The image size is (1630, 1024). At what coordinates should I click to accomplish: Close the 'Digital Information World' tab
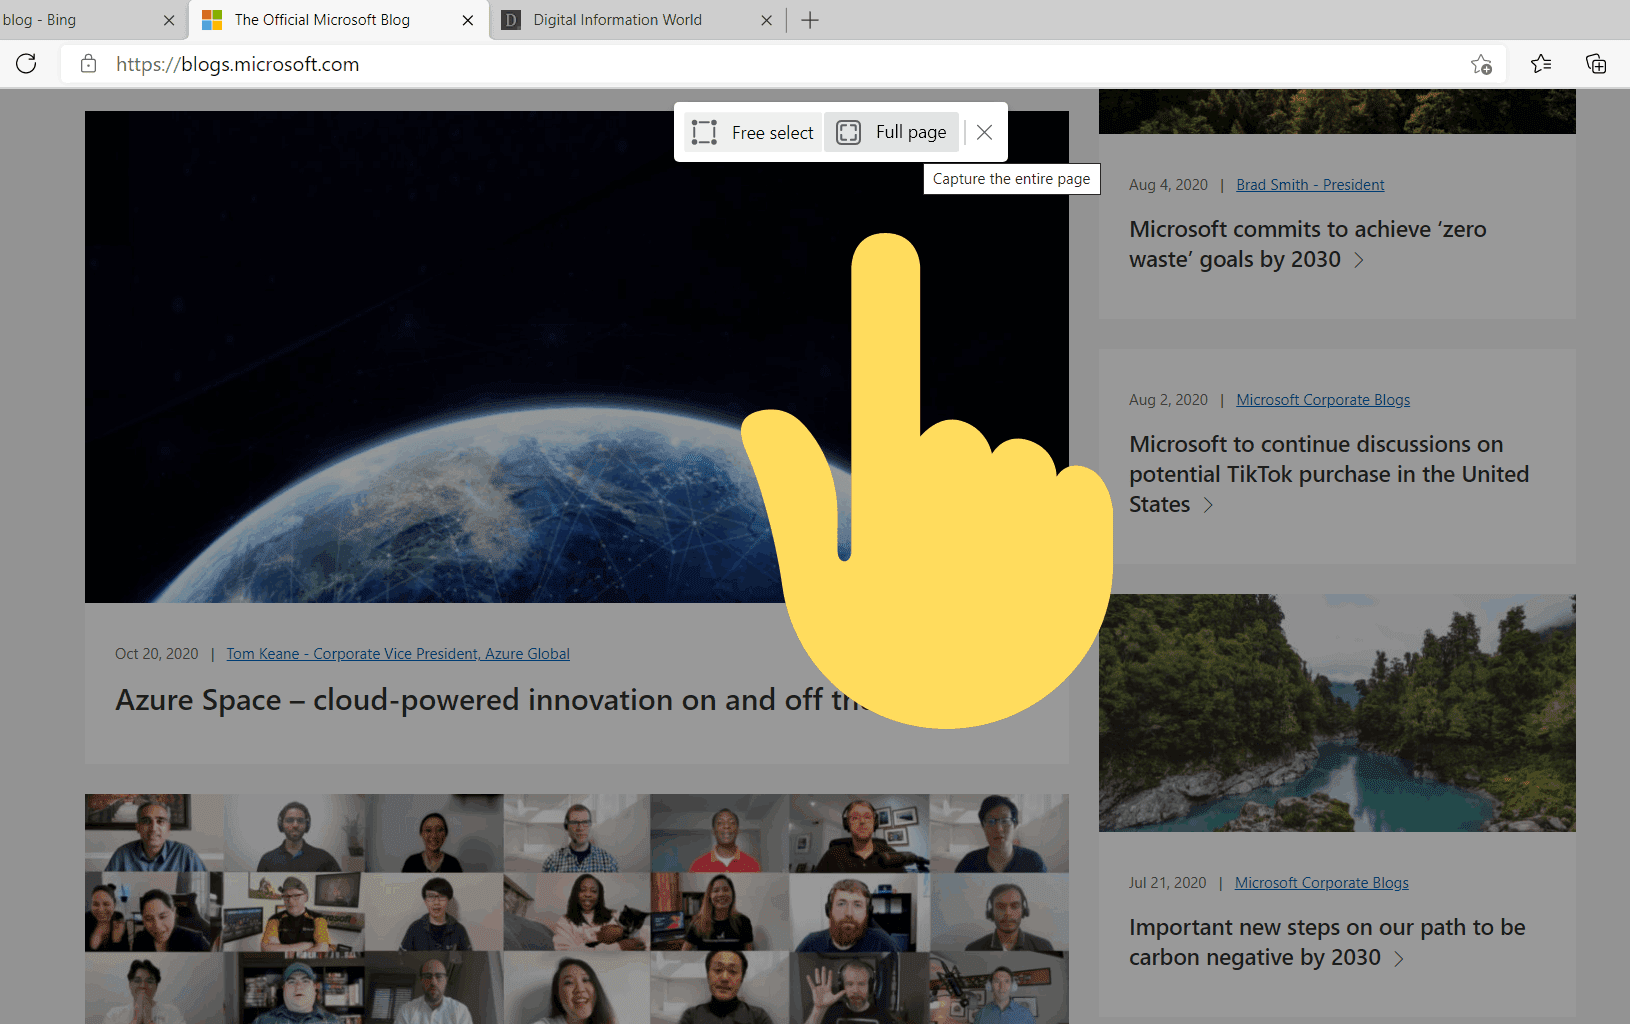766,20
